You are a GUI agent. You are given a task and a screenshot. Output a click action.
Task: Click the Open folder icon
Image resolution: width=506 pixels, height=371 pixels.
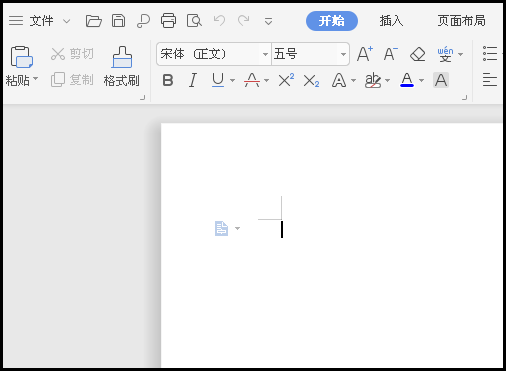click(94, 21)
